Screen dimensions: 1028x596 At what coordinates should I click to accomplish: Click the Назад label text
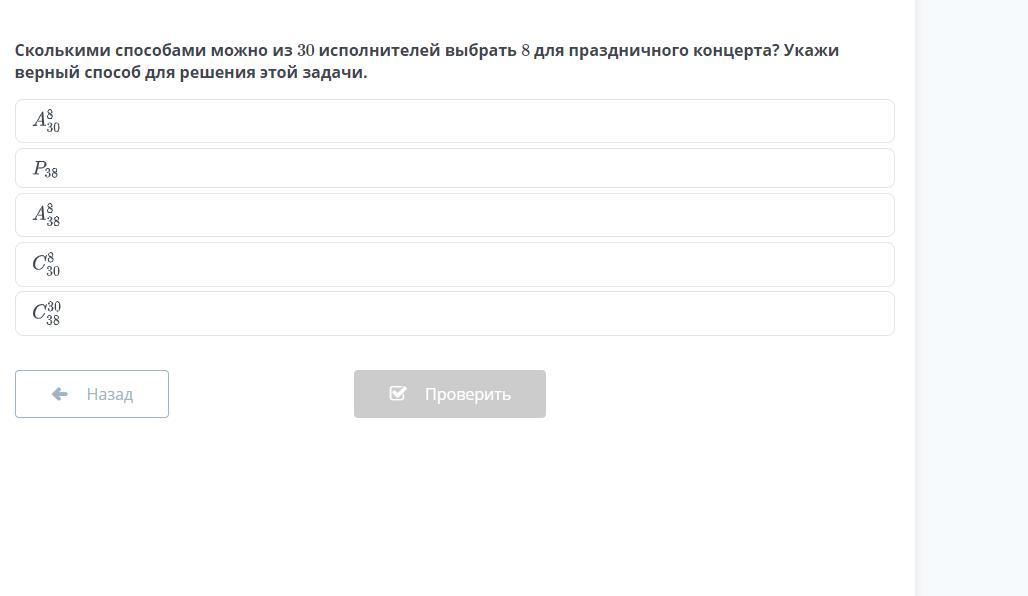coord(109,394)
